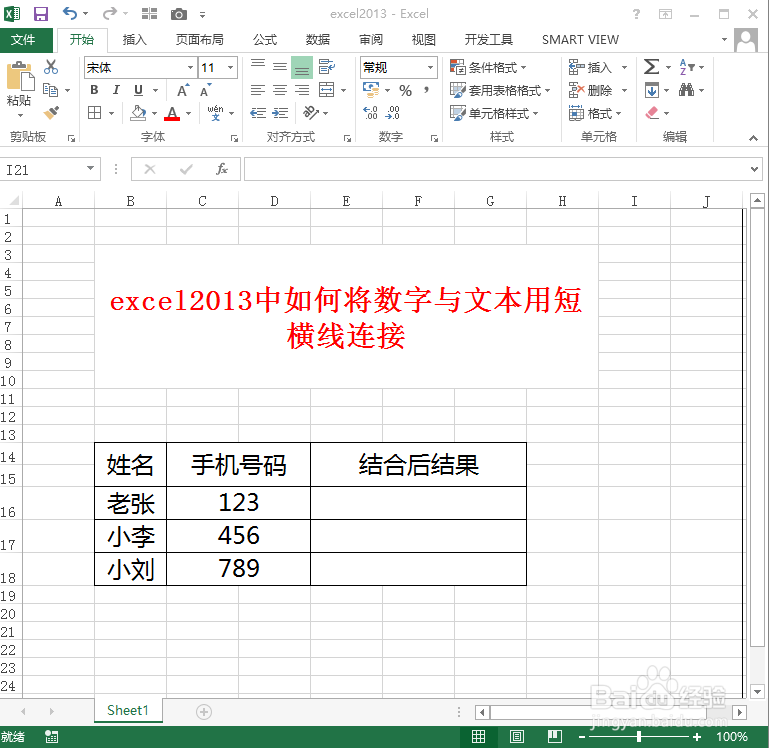Viewport: 769px width, 748px height.
Task: Click the macro record status bar icon
Action: click(51, 736)
